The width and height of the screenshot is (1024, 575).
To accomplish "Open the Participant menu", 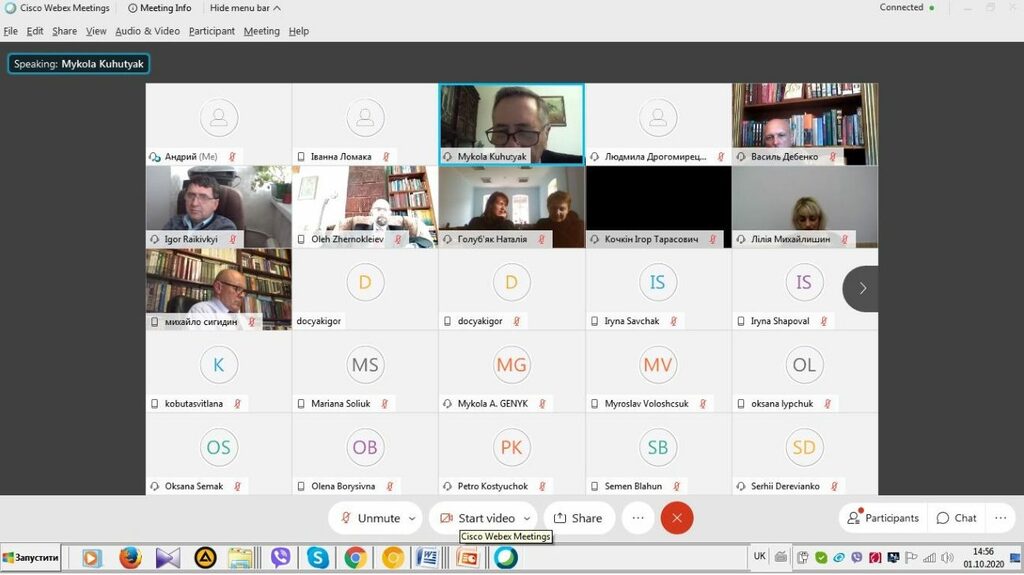I will [211, 31].
